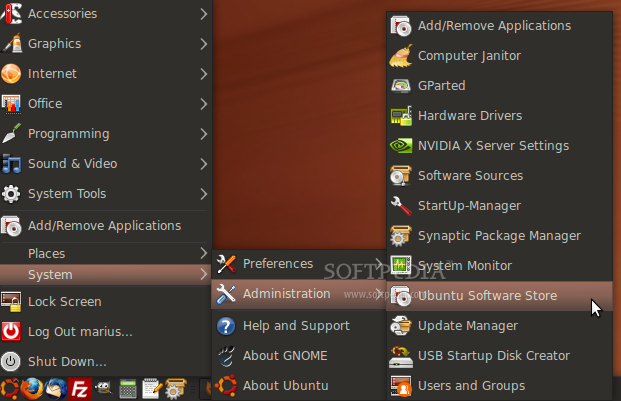Click the USB Startup Disk Creator icon
The height and width of the screenshot is (401, 621).
(x=401, y=356)
